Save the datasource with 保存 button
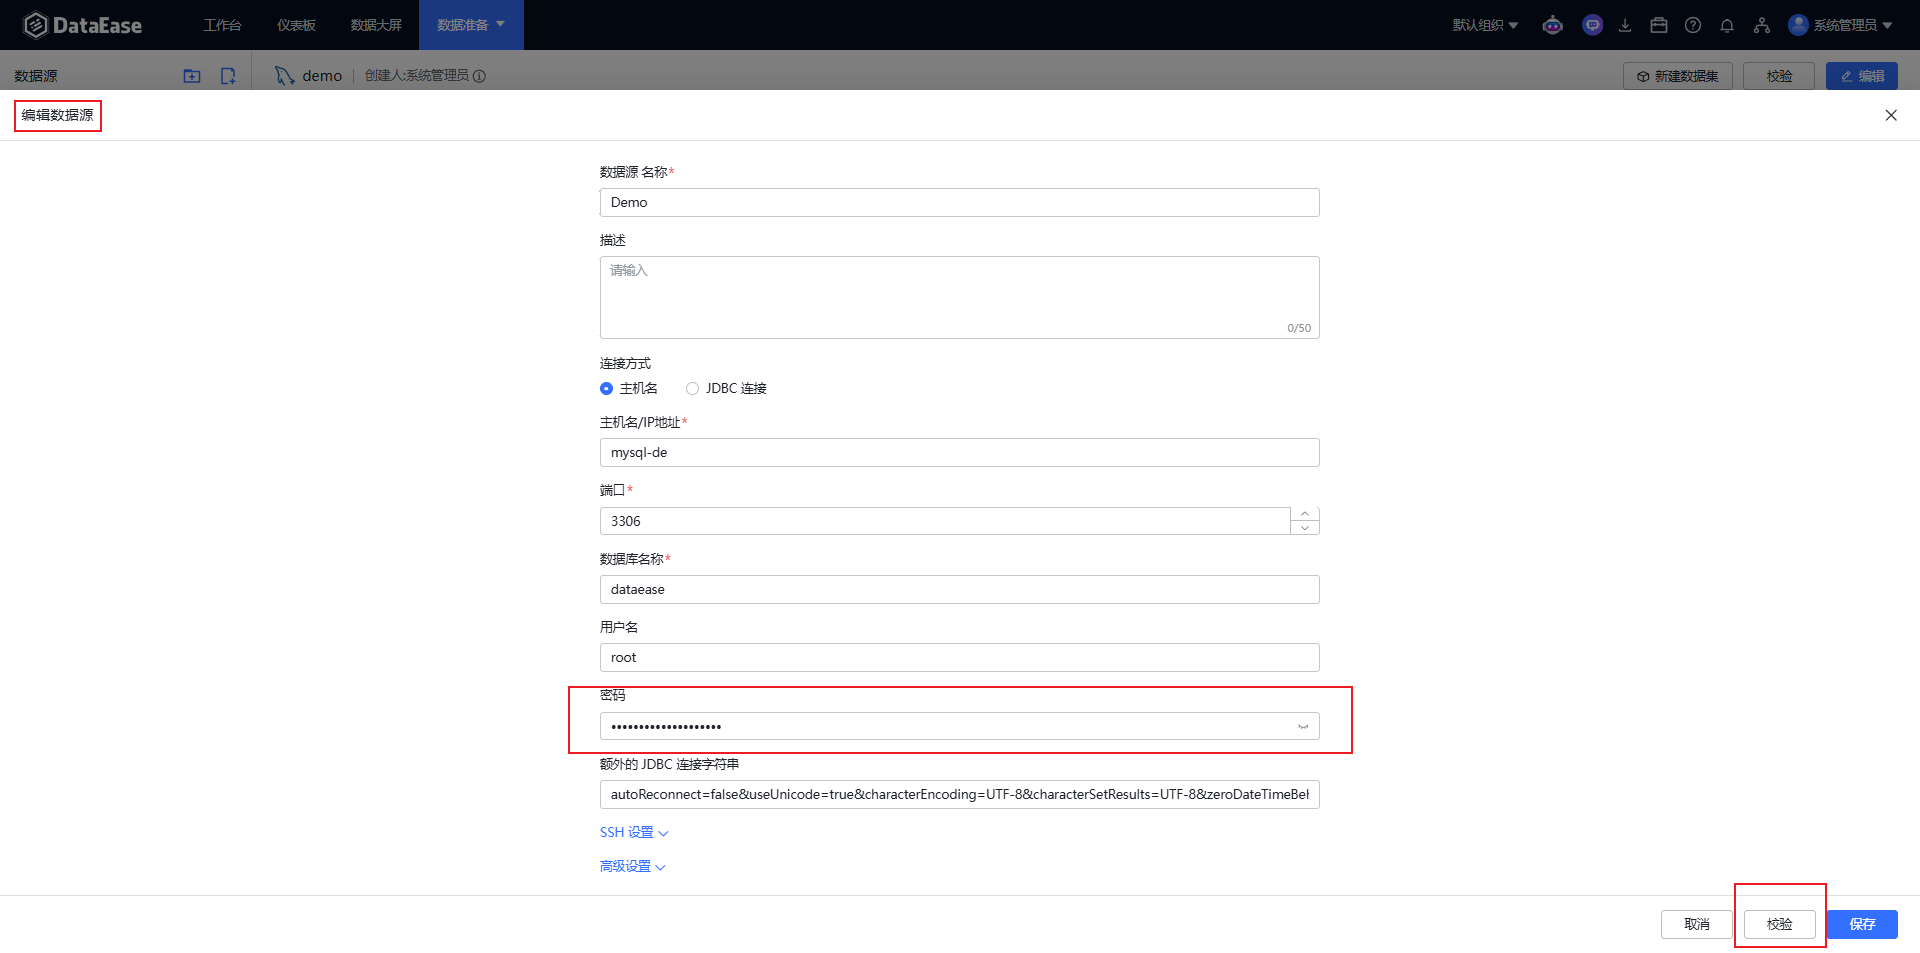The image size is (1920, 953). coord(1861,924)
